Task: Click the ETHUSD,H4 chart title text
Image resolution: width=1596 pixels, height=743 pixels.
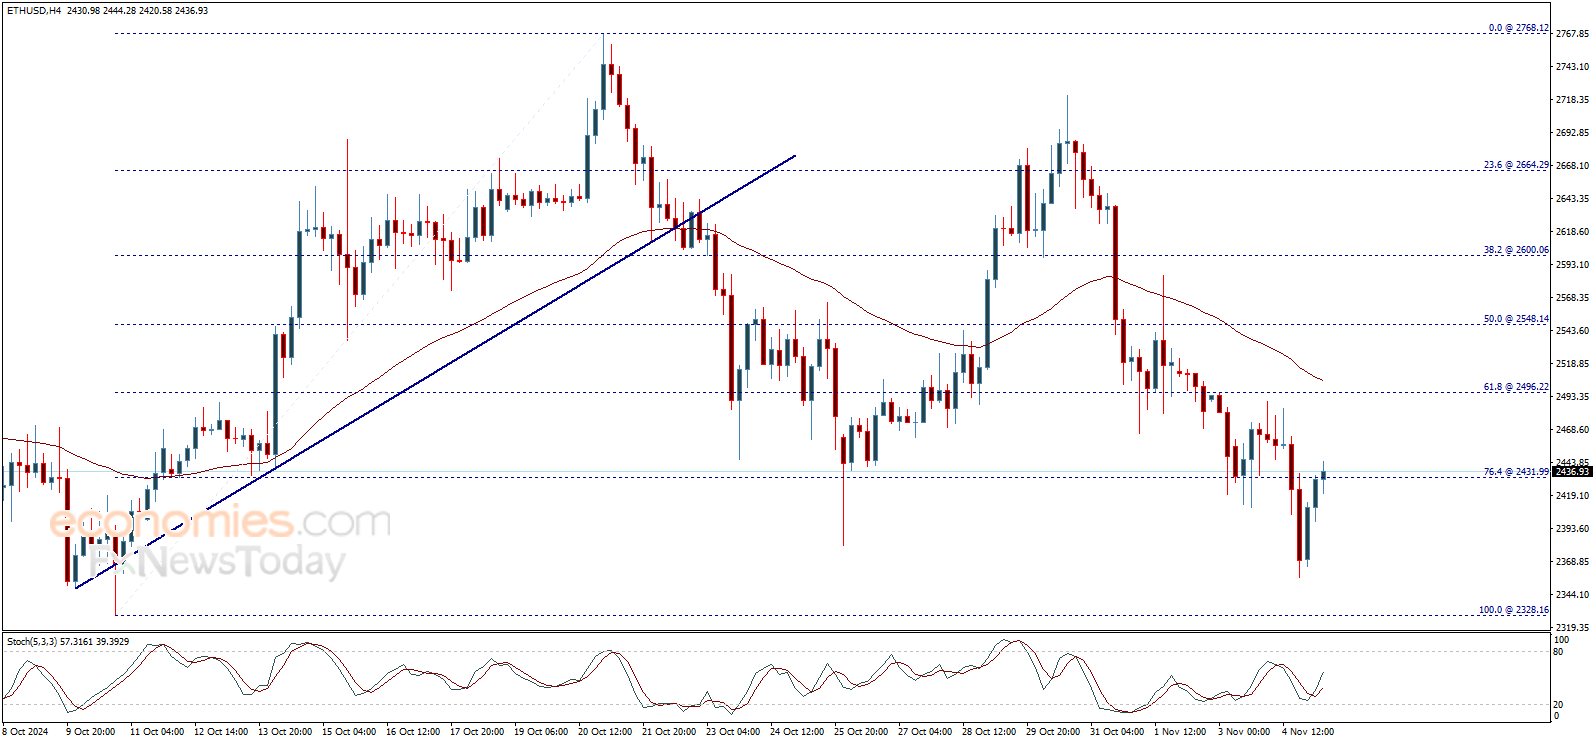Action: [33, 10]
